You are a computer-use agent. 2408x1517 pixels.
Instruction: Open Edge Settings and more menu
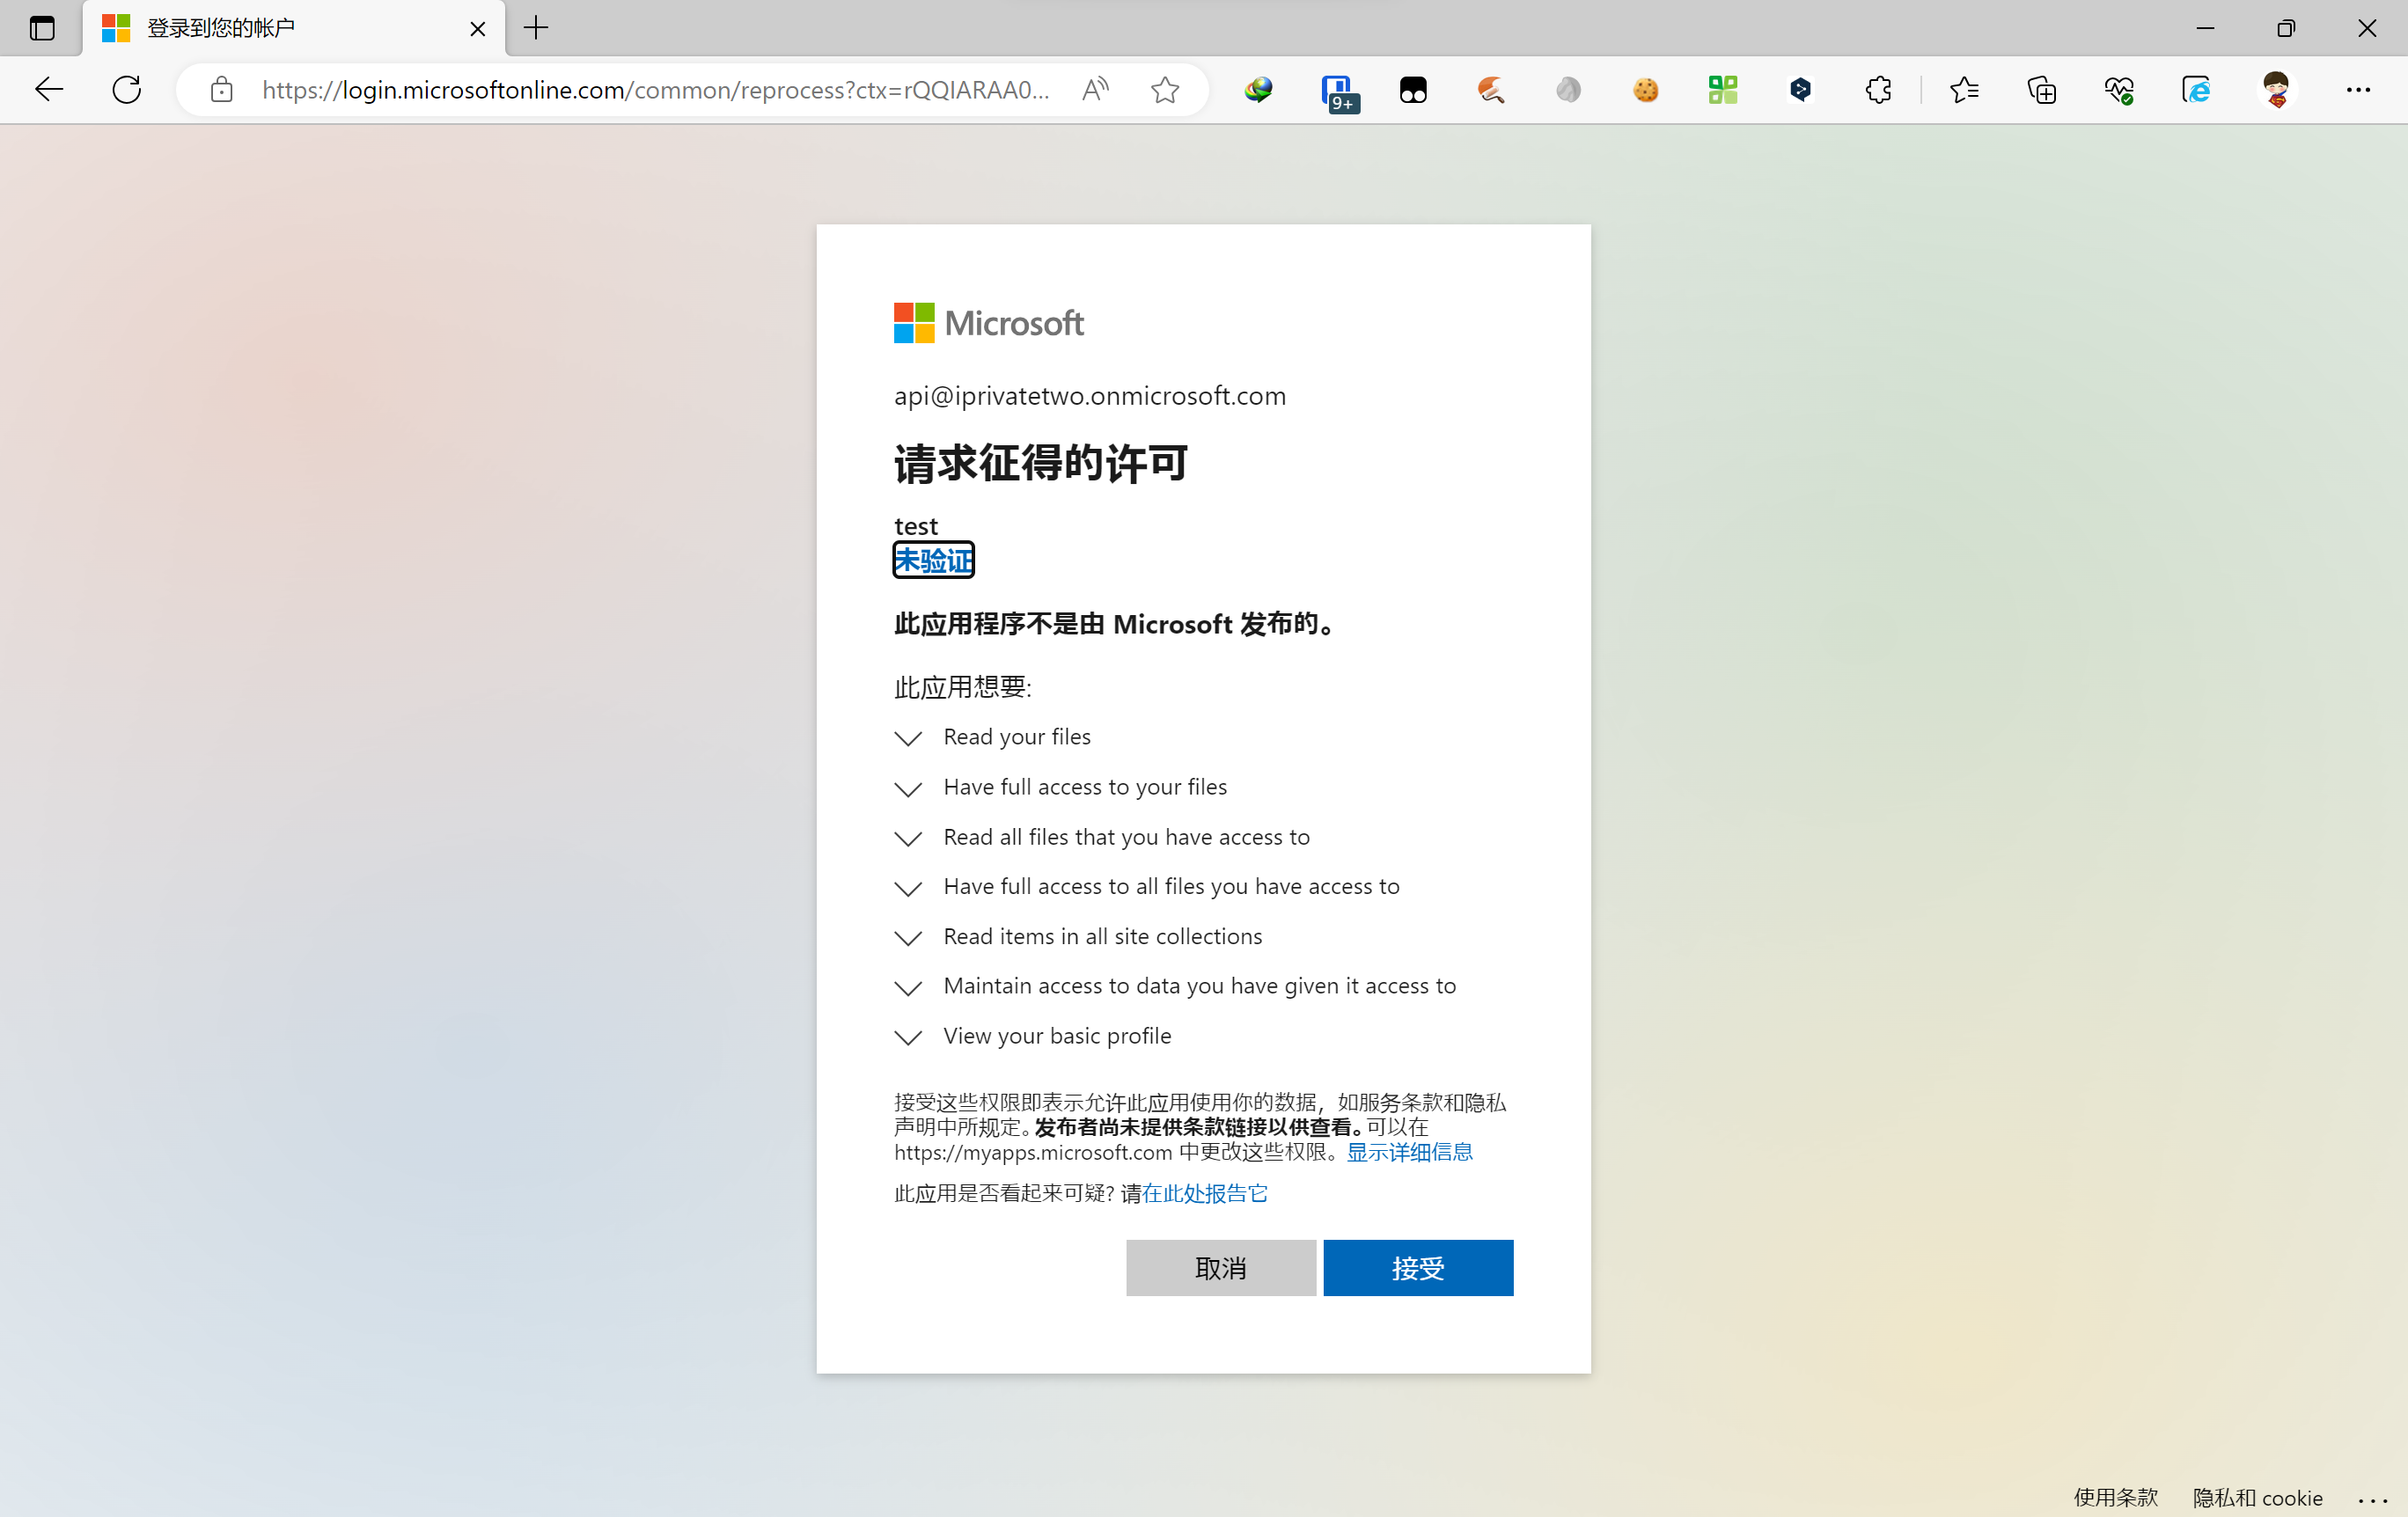pyautogui.click(x=2358, y=90)
